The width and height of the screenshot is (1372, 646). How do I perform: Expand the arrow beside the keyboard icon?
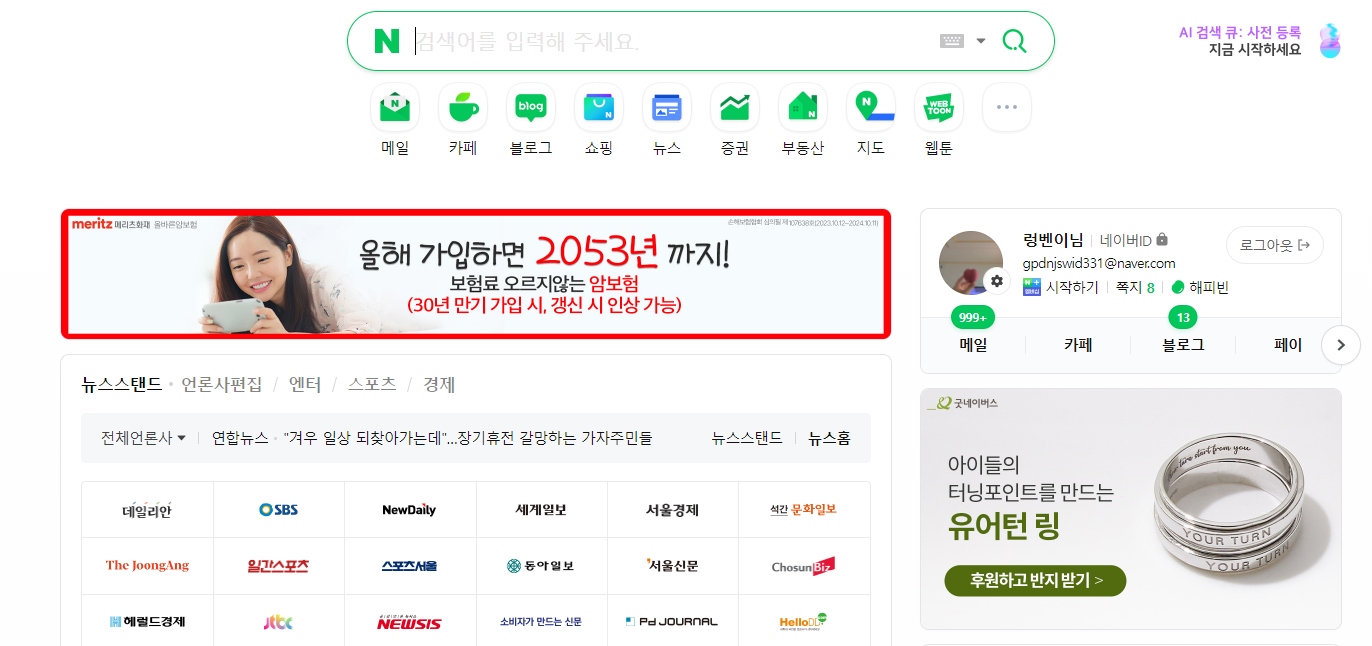coord(981,41)
